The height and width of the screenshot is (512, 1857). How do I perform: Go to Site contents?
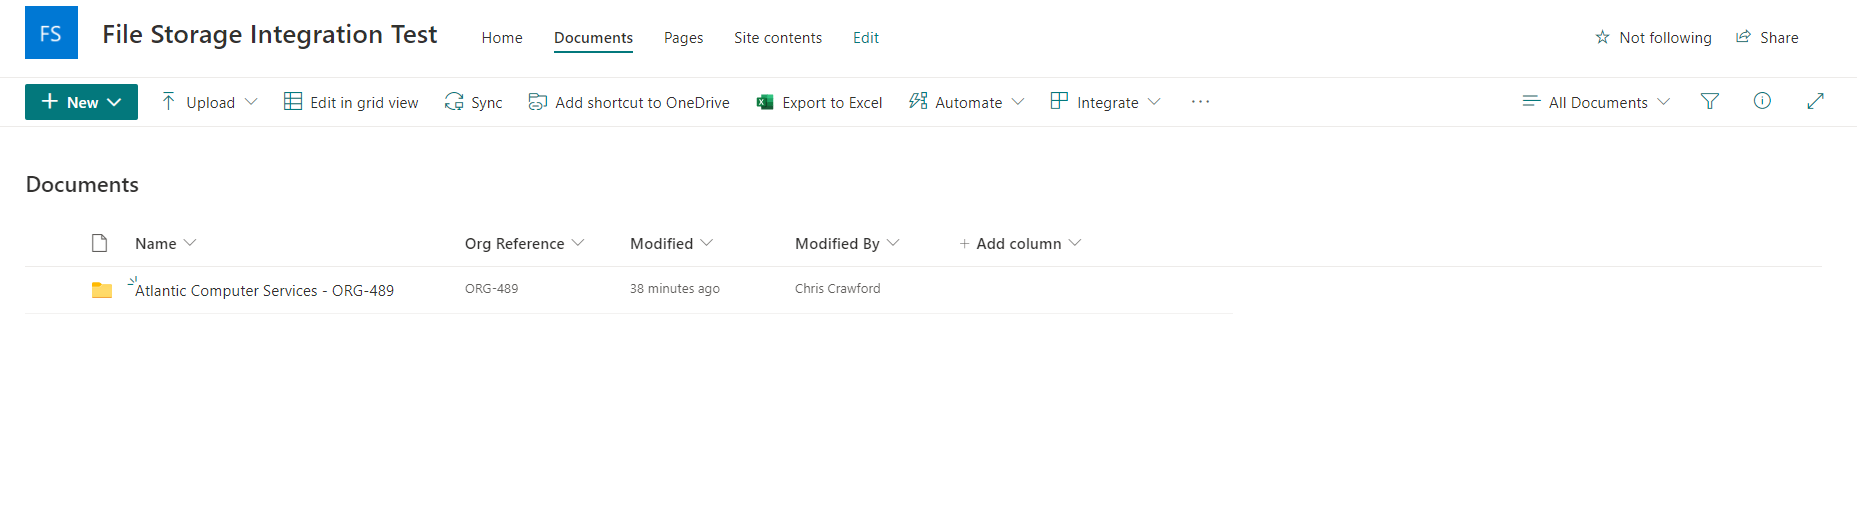[778, 38]
